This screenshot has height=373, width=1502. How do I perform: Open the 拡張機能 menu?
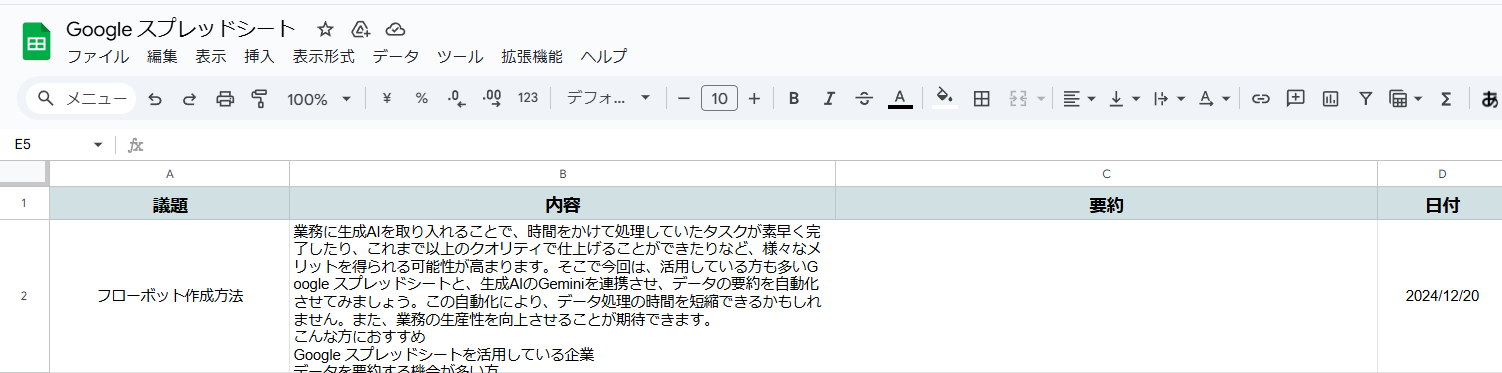point(532,57)
